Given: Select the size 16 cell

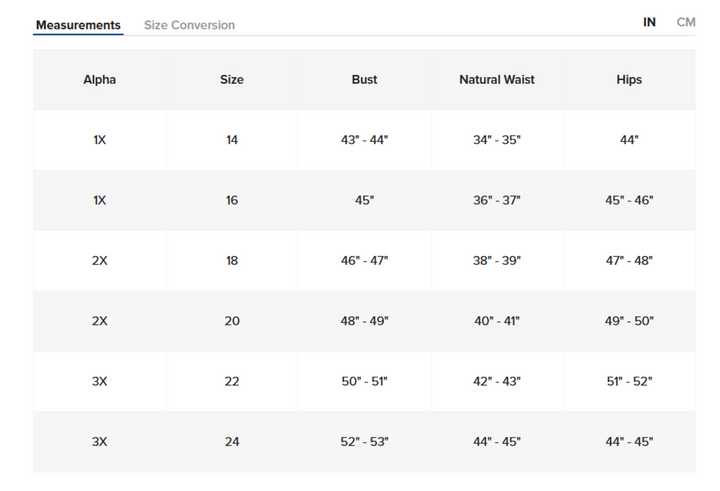Looking at the screenshot, I should point(232,200).
